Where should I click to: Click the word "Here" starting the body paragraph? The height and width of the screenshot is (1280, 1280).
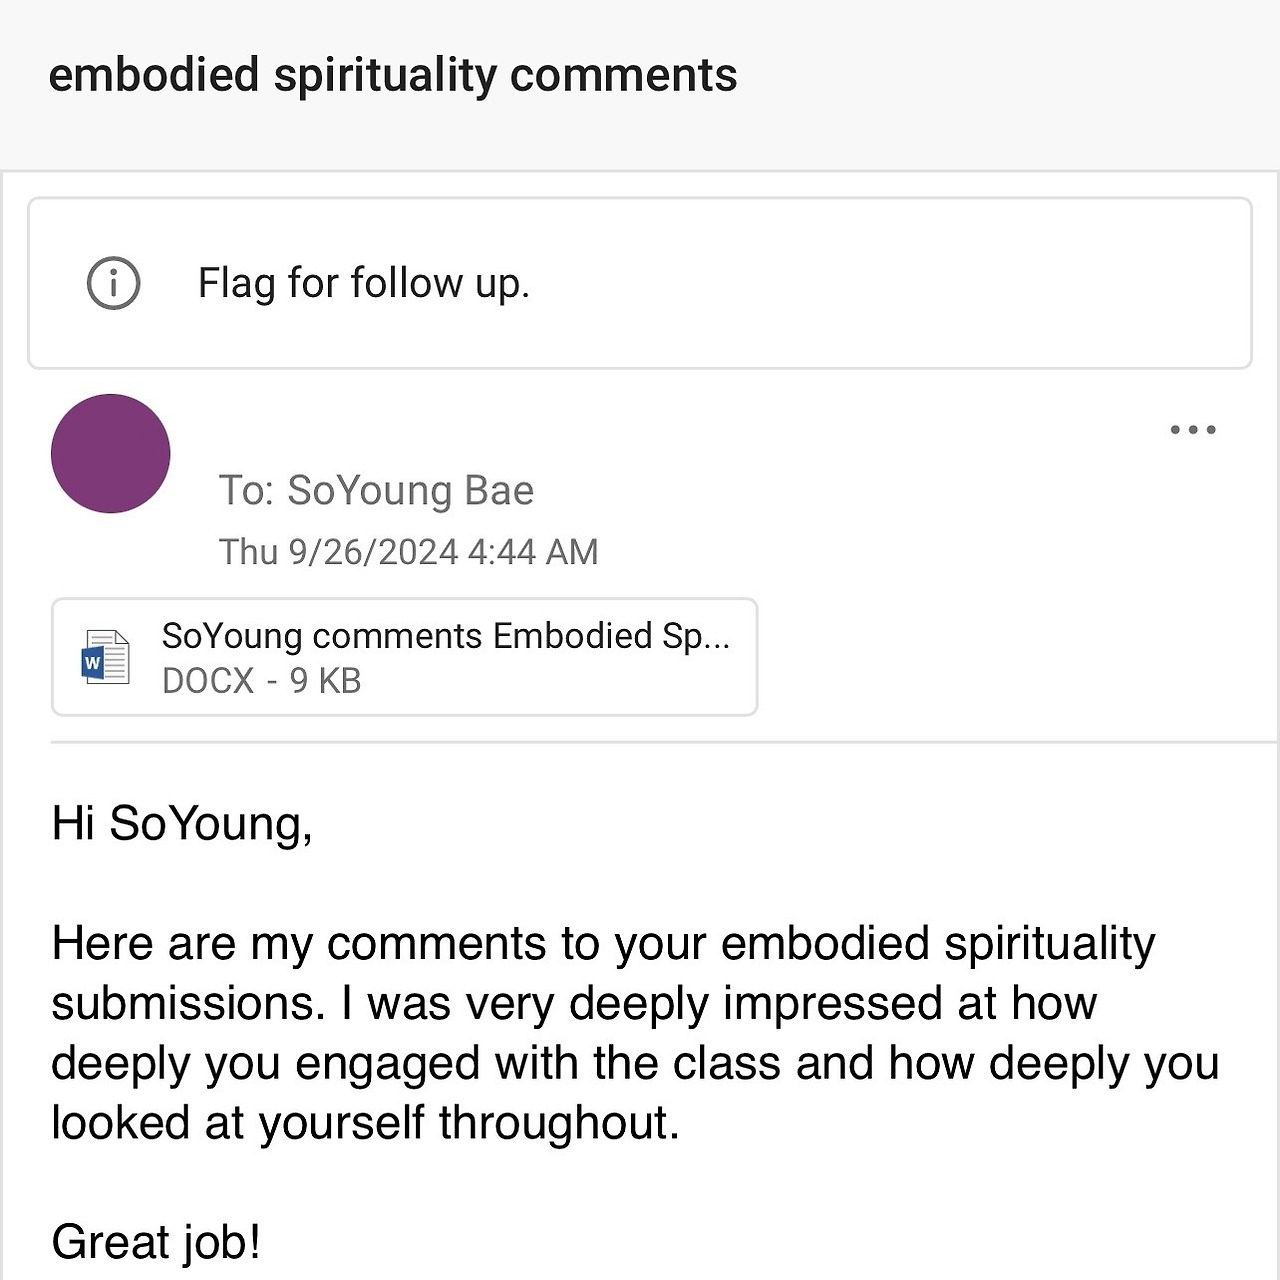point(102,943)
